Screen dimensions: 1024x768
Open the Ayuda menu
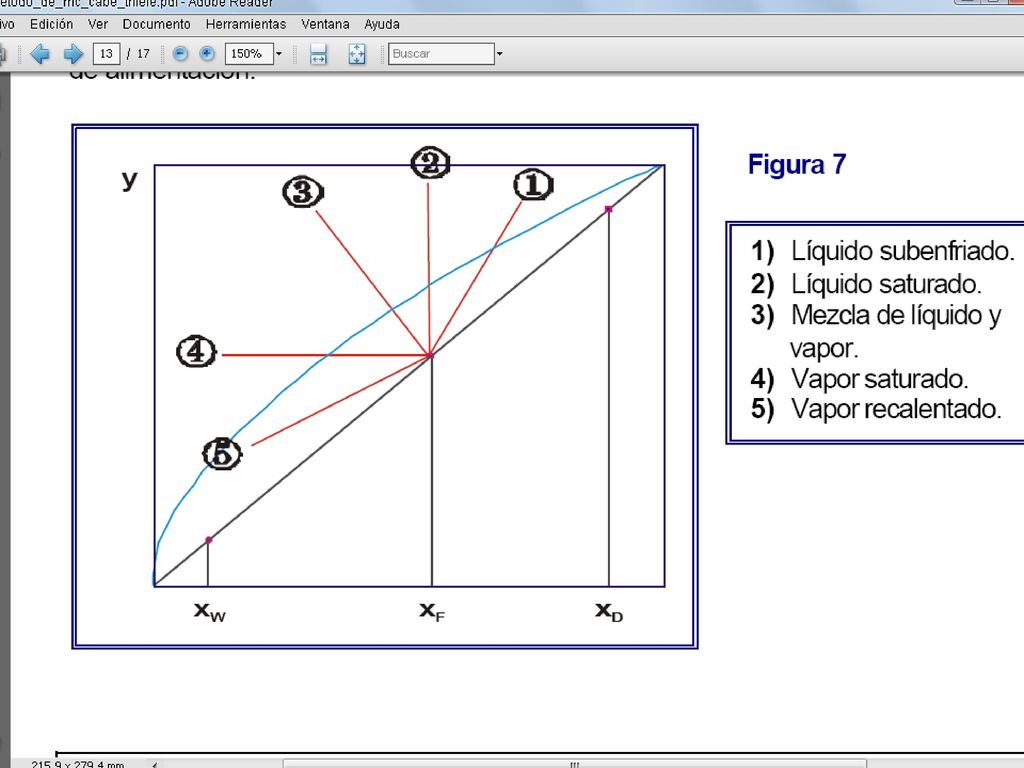click(x=382, y=24)
